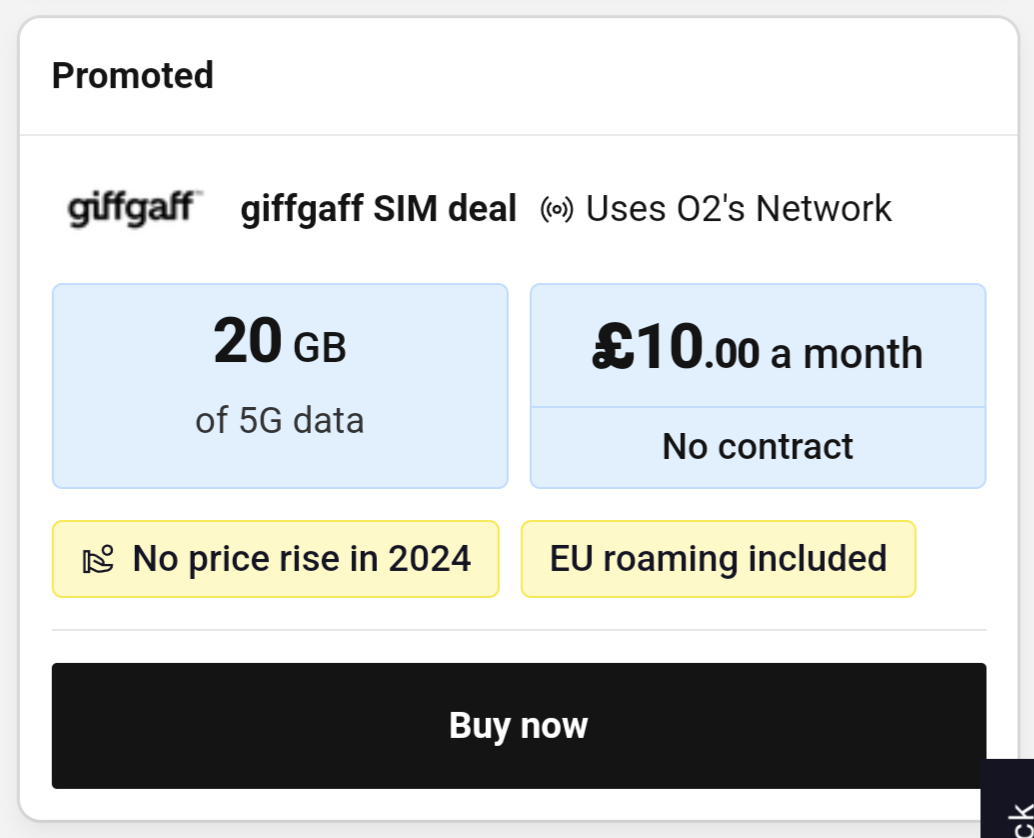
Task: Click the giffgaff logo
Action: (133, 208)
